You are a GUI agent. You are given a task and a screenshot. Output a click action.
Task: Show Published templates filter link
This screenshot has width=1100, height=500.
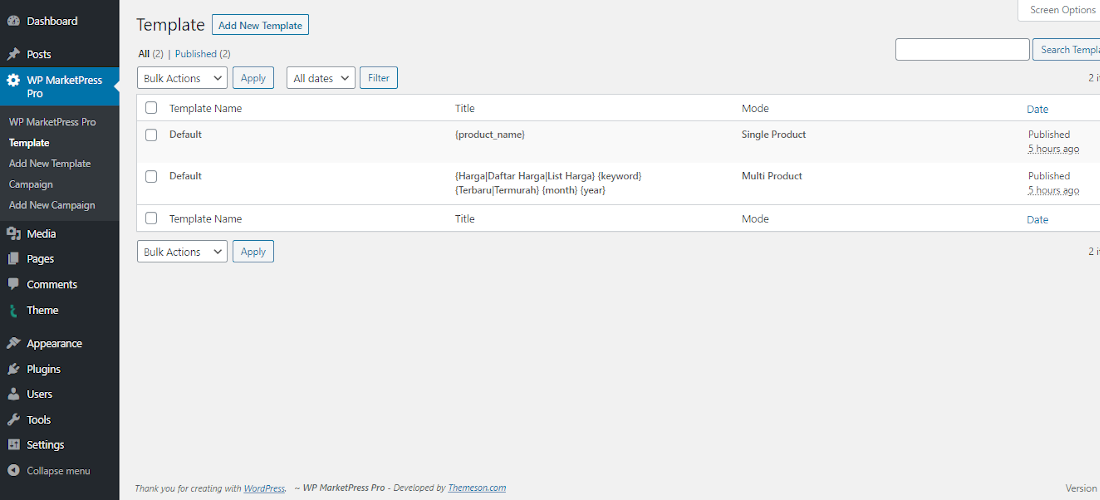click(196, 53)
